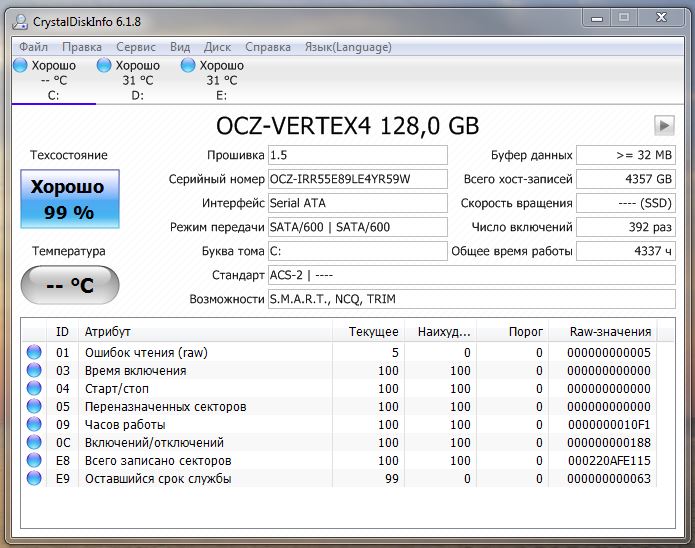The height and width of the screenshot is (548, 695).
Task: Select the Включений/отключений attribute row
Action: point(340,442)
